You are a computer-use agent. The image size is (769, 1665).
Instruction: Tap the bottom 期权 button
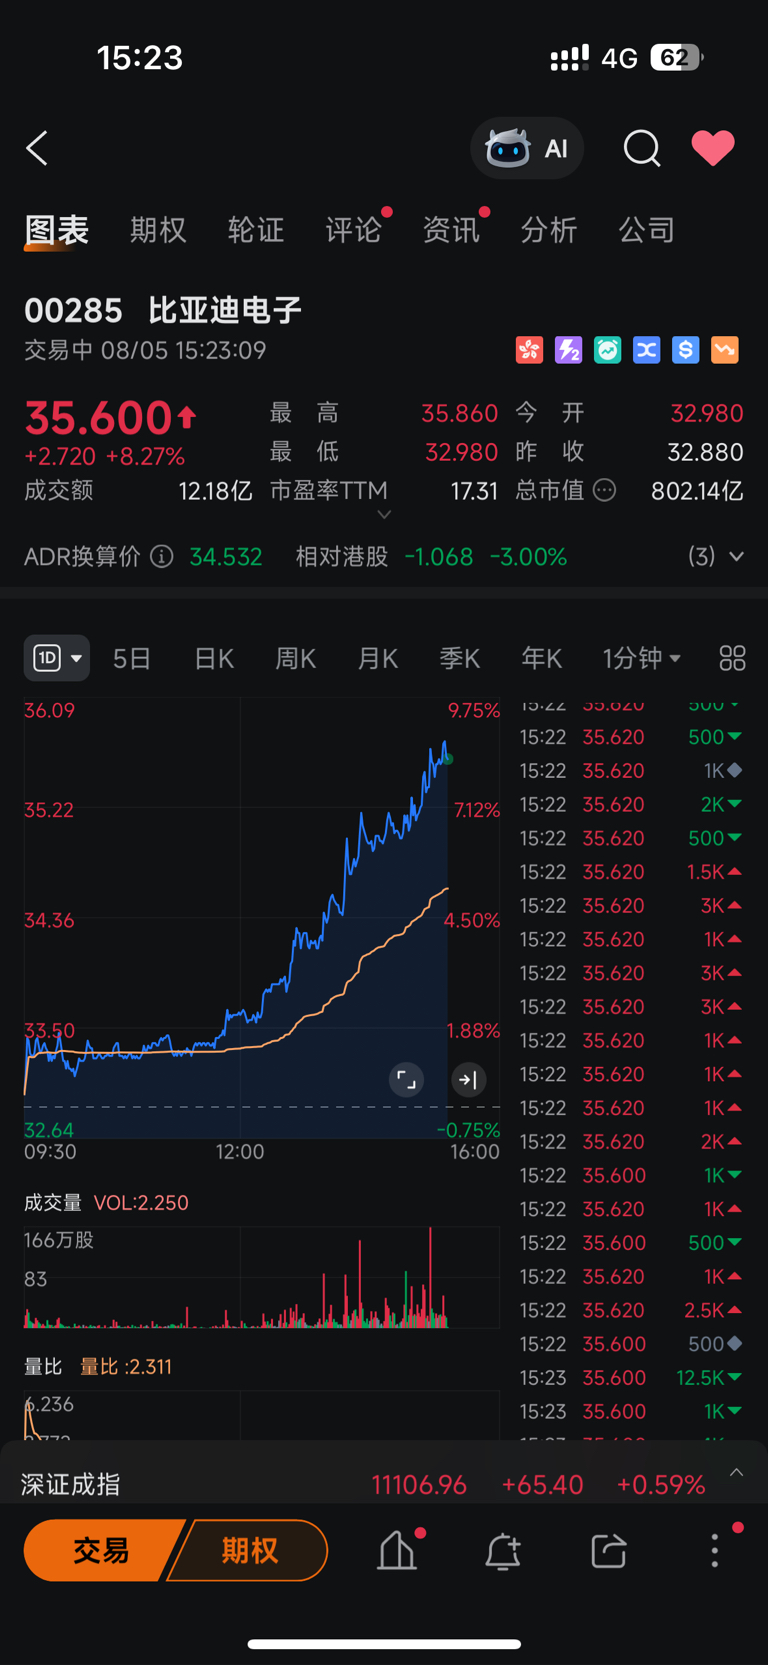click(250, 1551)
